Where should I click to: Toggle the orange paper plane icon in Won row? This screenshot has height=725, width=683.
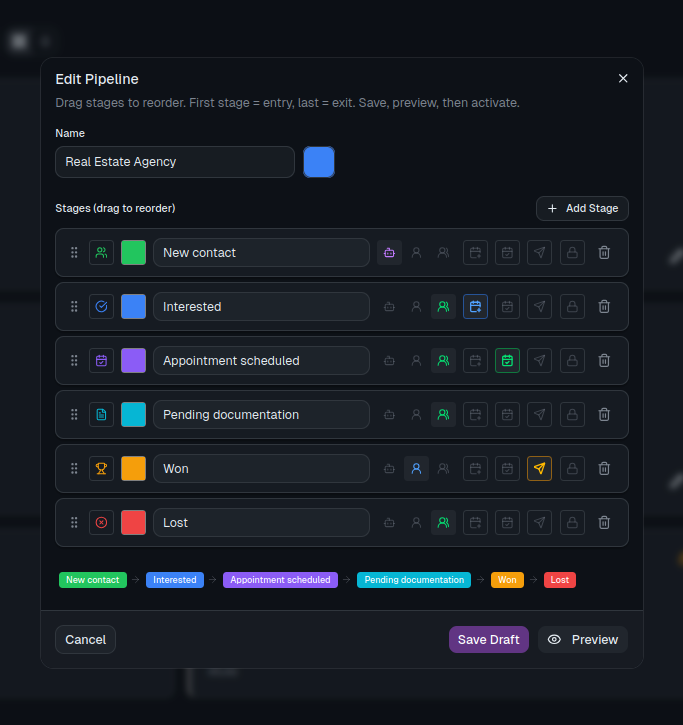point(539,469)
